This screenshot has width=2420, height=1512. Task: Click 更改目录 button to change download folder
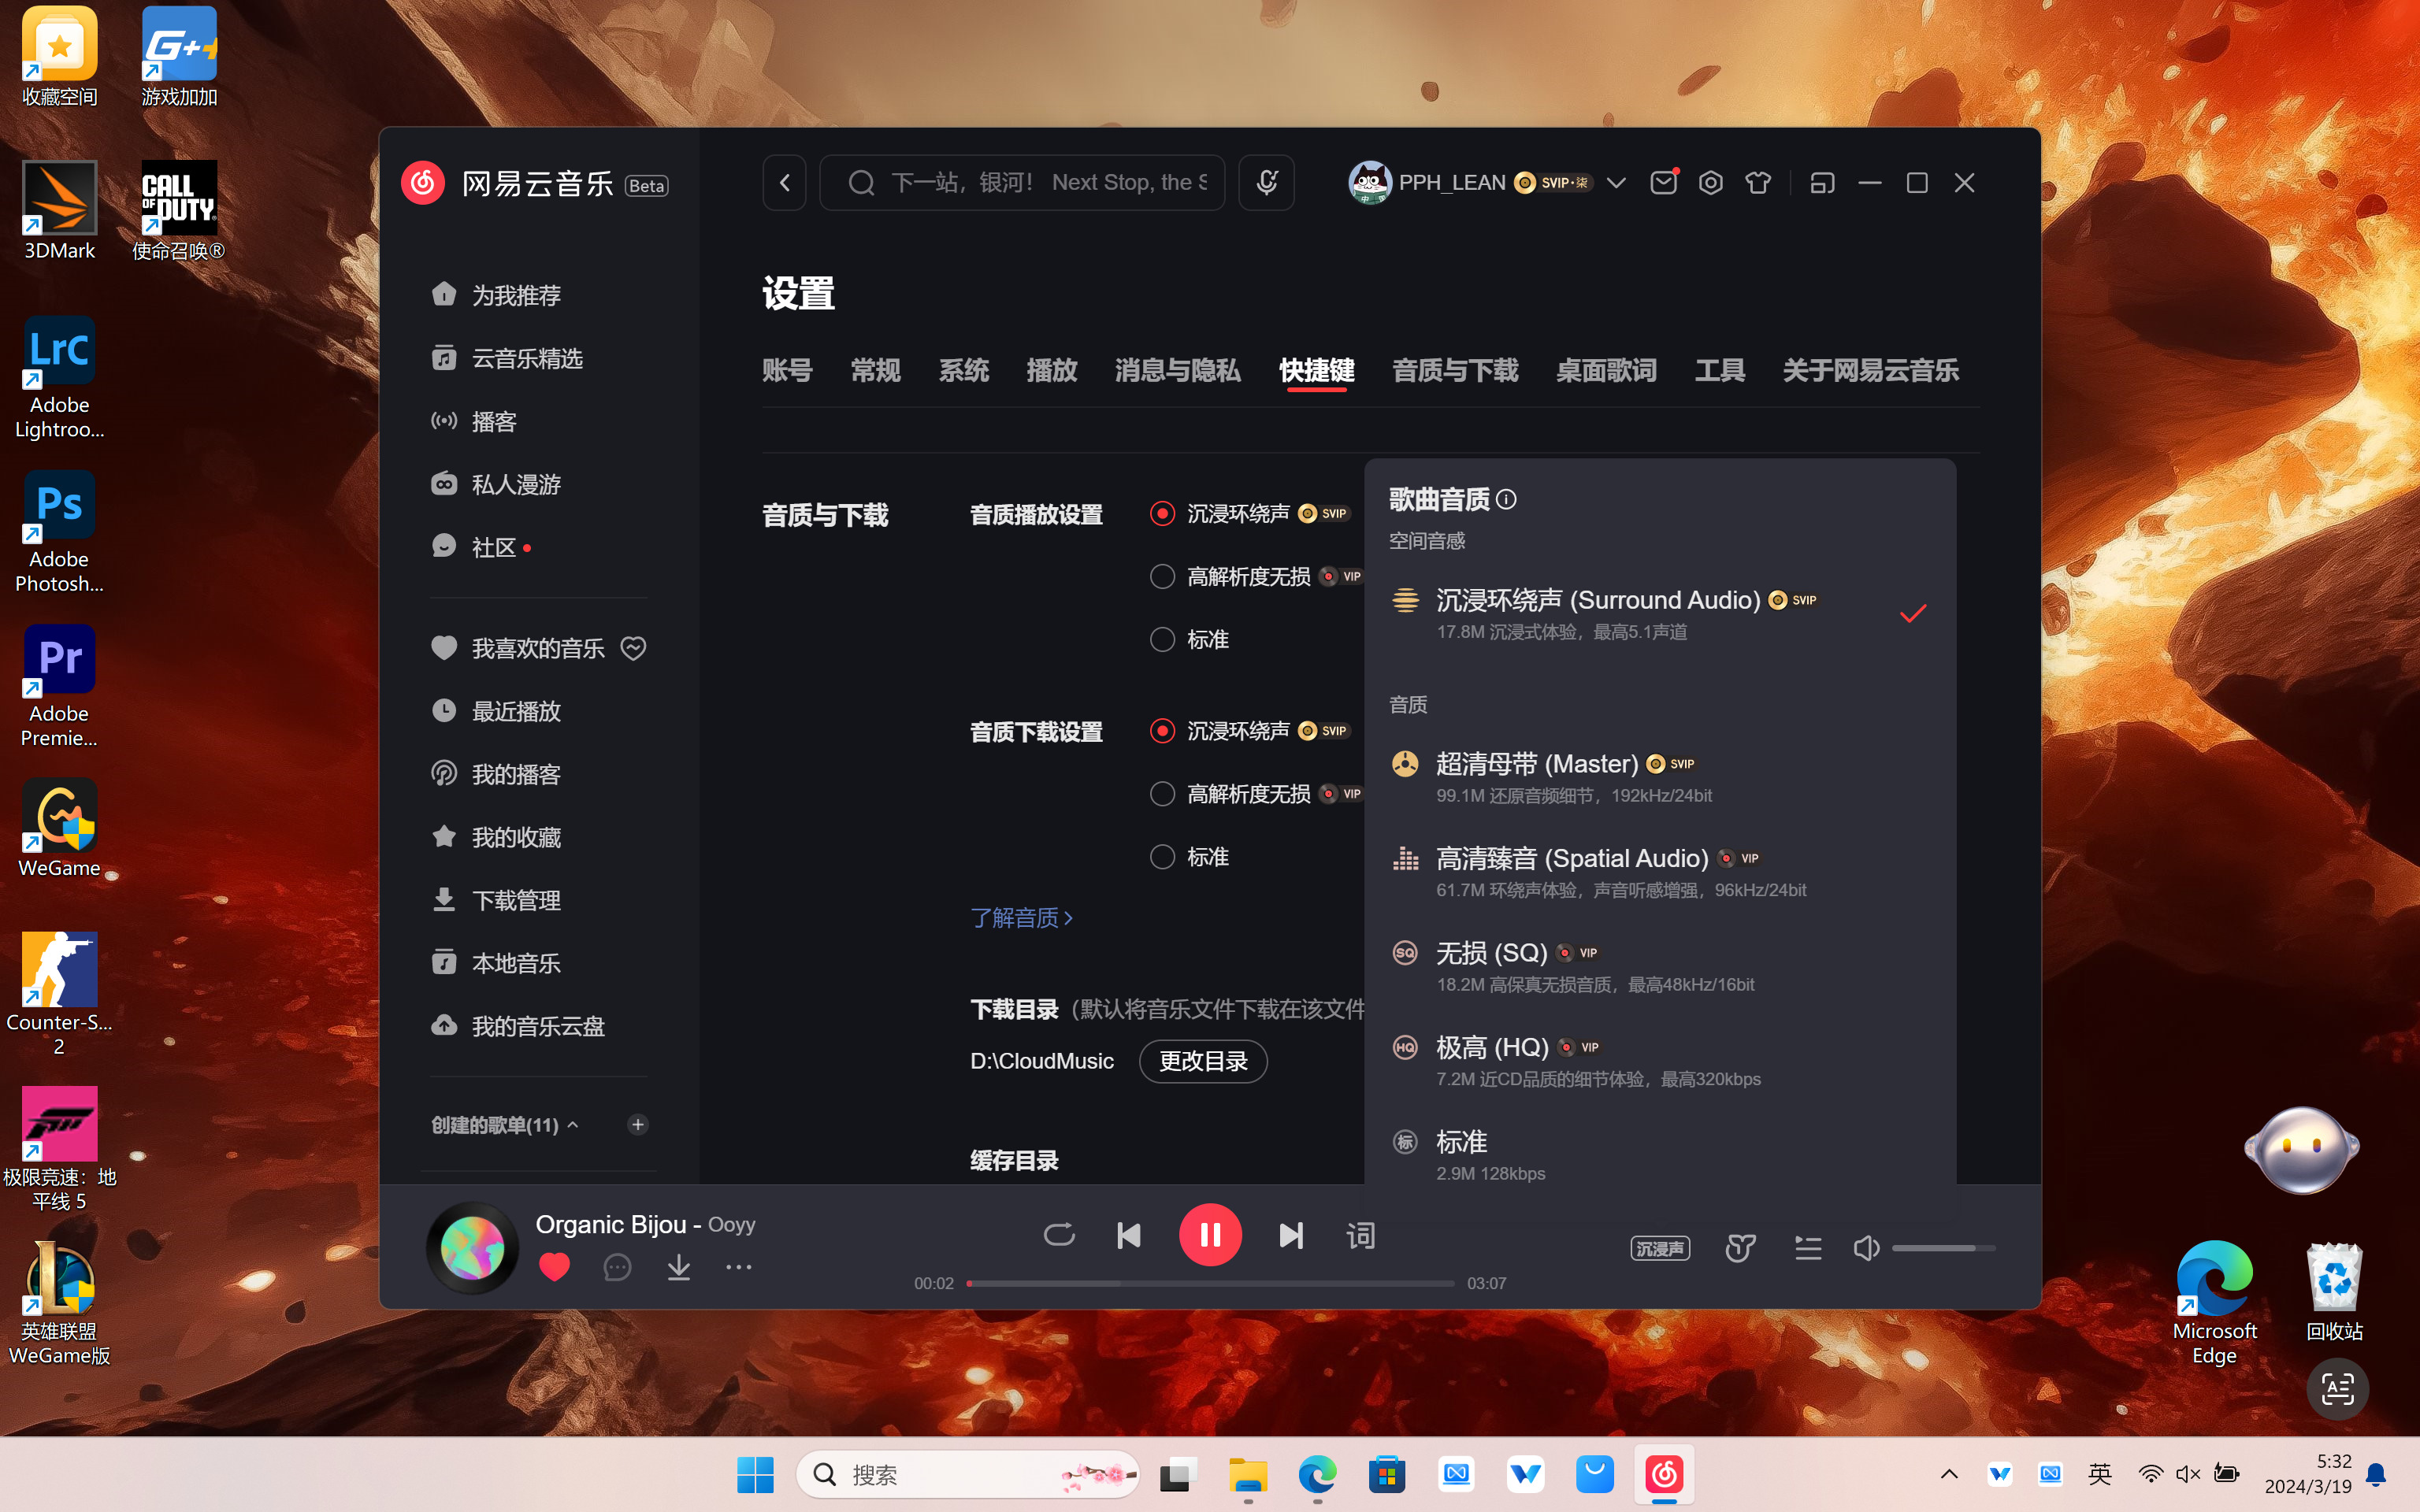(x=1202, y=1061)
